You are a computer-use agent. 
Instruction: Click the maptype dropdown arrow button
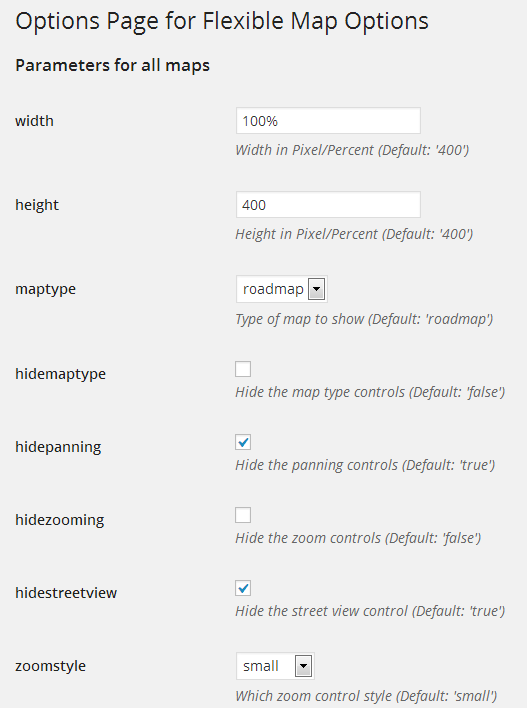click(x=317, y=289)
